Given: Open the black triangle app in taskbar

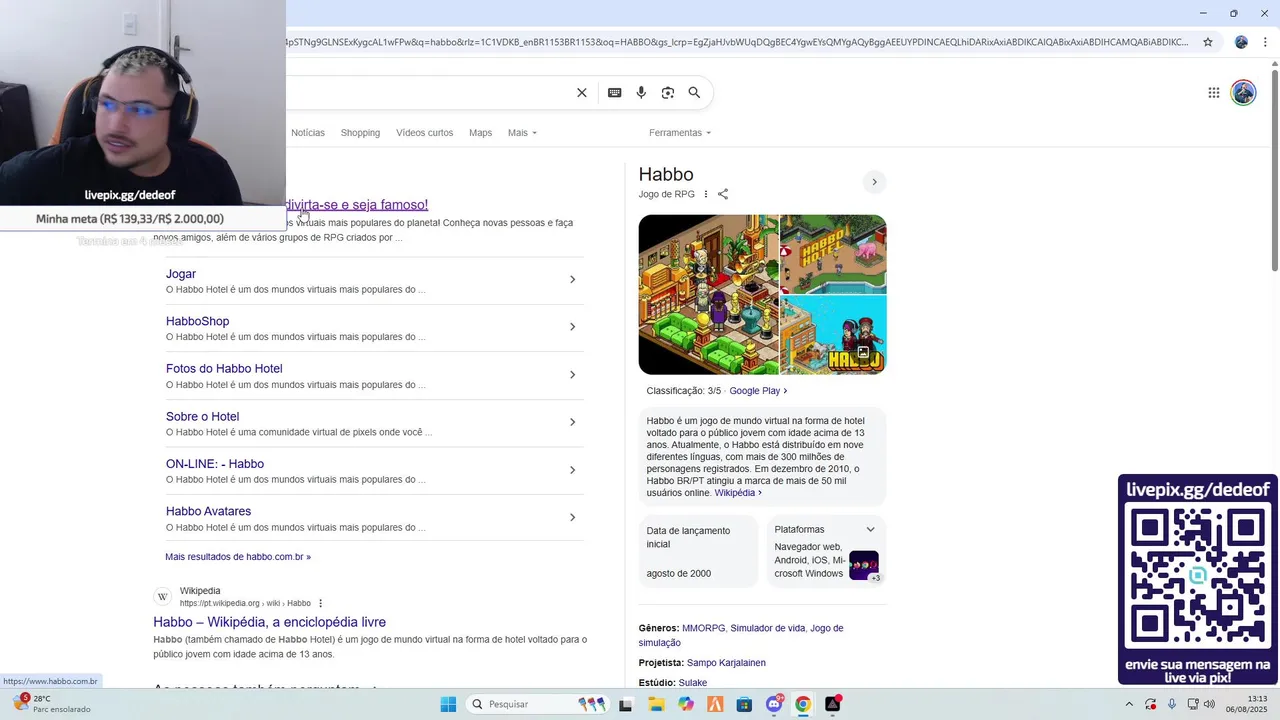Looking at the screenshot, I should click(833, 704).
